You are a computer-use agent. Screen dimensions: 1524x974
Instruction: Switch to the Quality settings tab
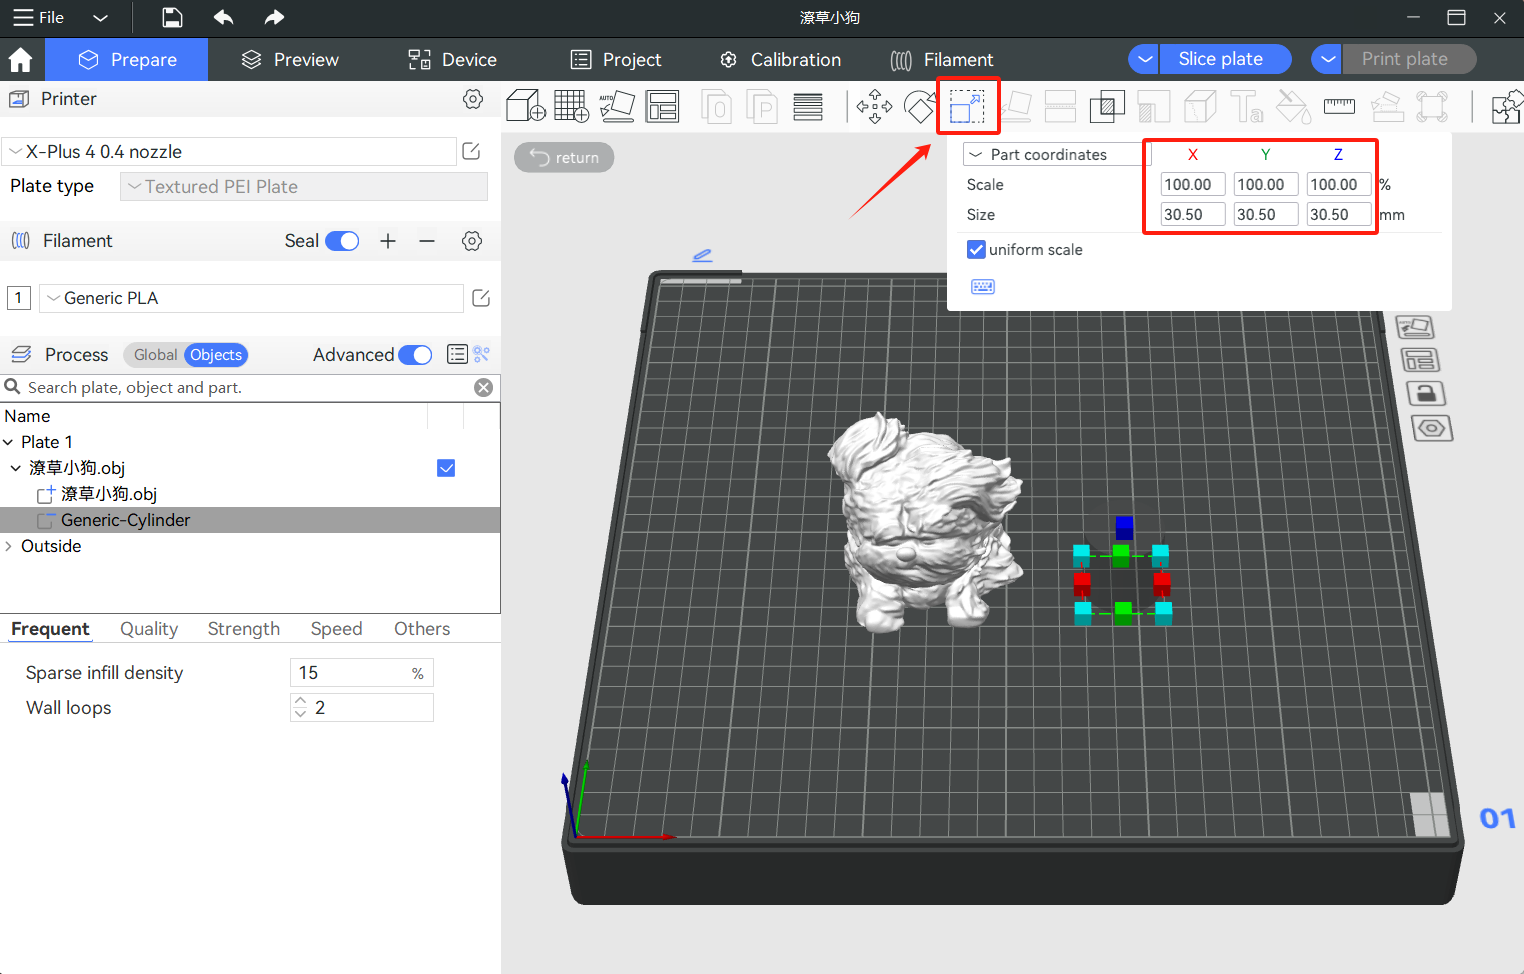[x=149, y=629]
